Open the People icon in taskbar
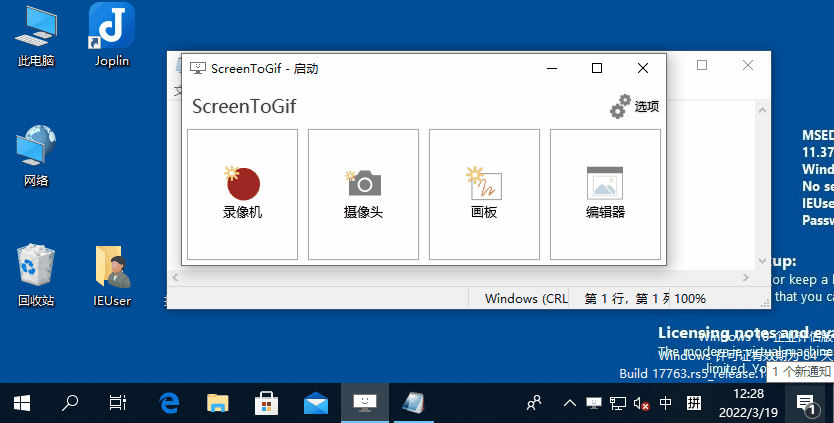Screen dimensions: 834x423 tap(534, 403)
